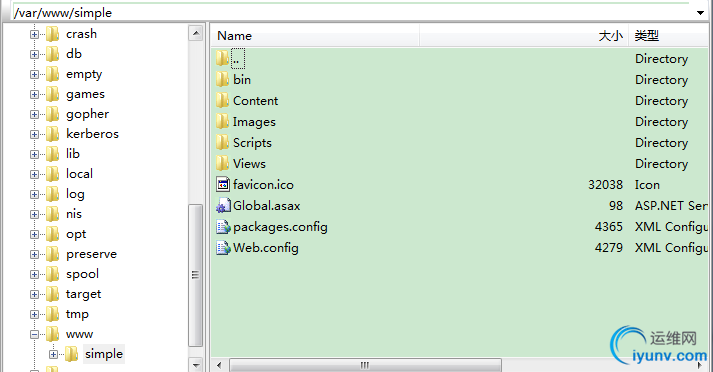Click the nis folder icon in tree
Viewport: 713px width, 372px height.
point(53,214)
